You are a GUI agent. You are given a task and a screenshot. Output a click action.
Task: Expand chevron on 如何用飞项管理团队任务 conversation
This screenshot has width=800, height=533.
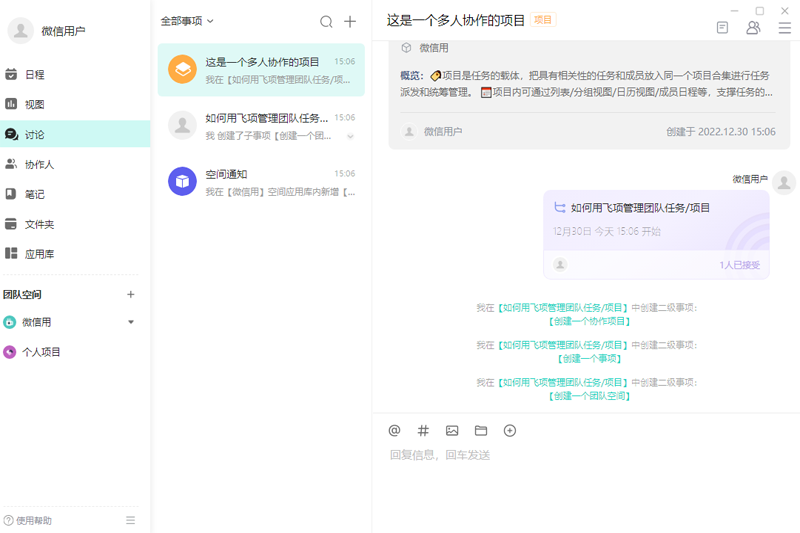click(350, 136)
